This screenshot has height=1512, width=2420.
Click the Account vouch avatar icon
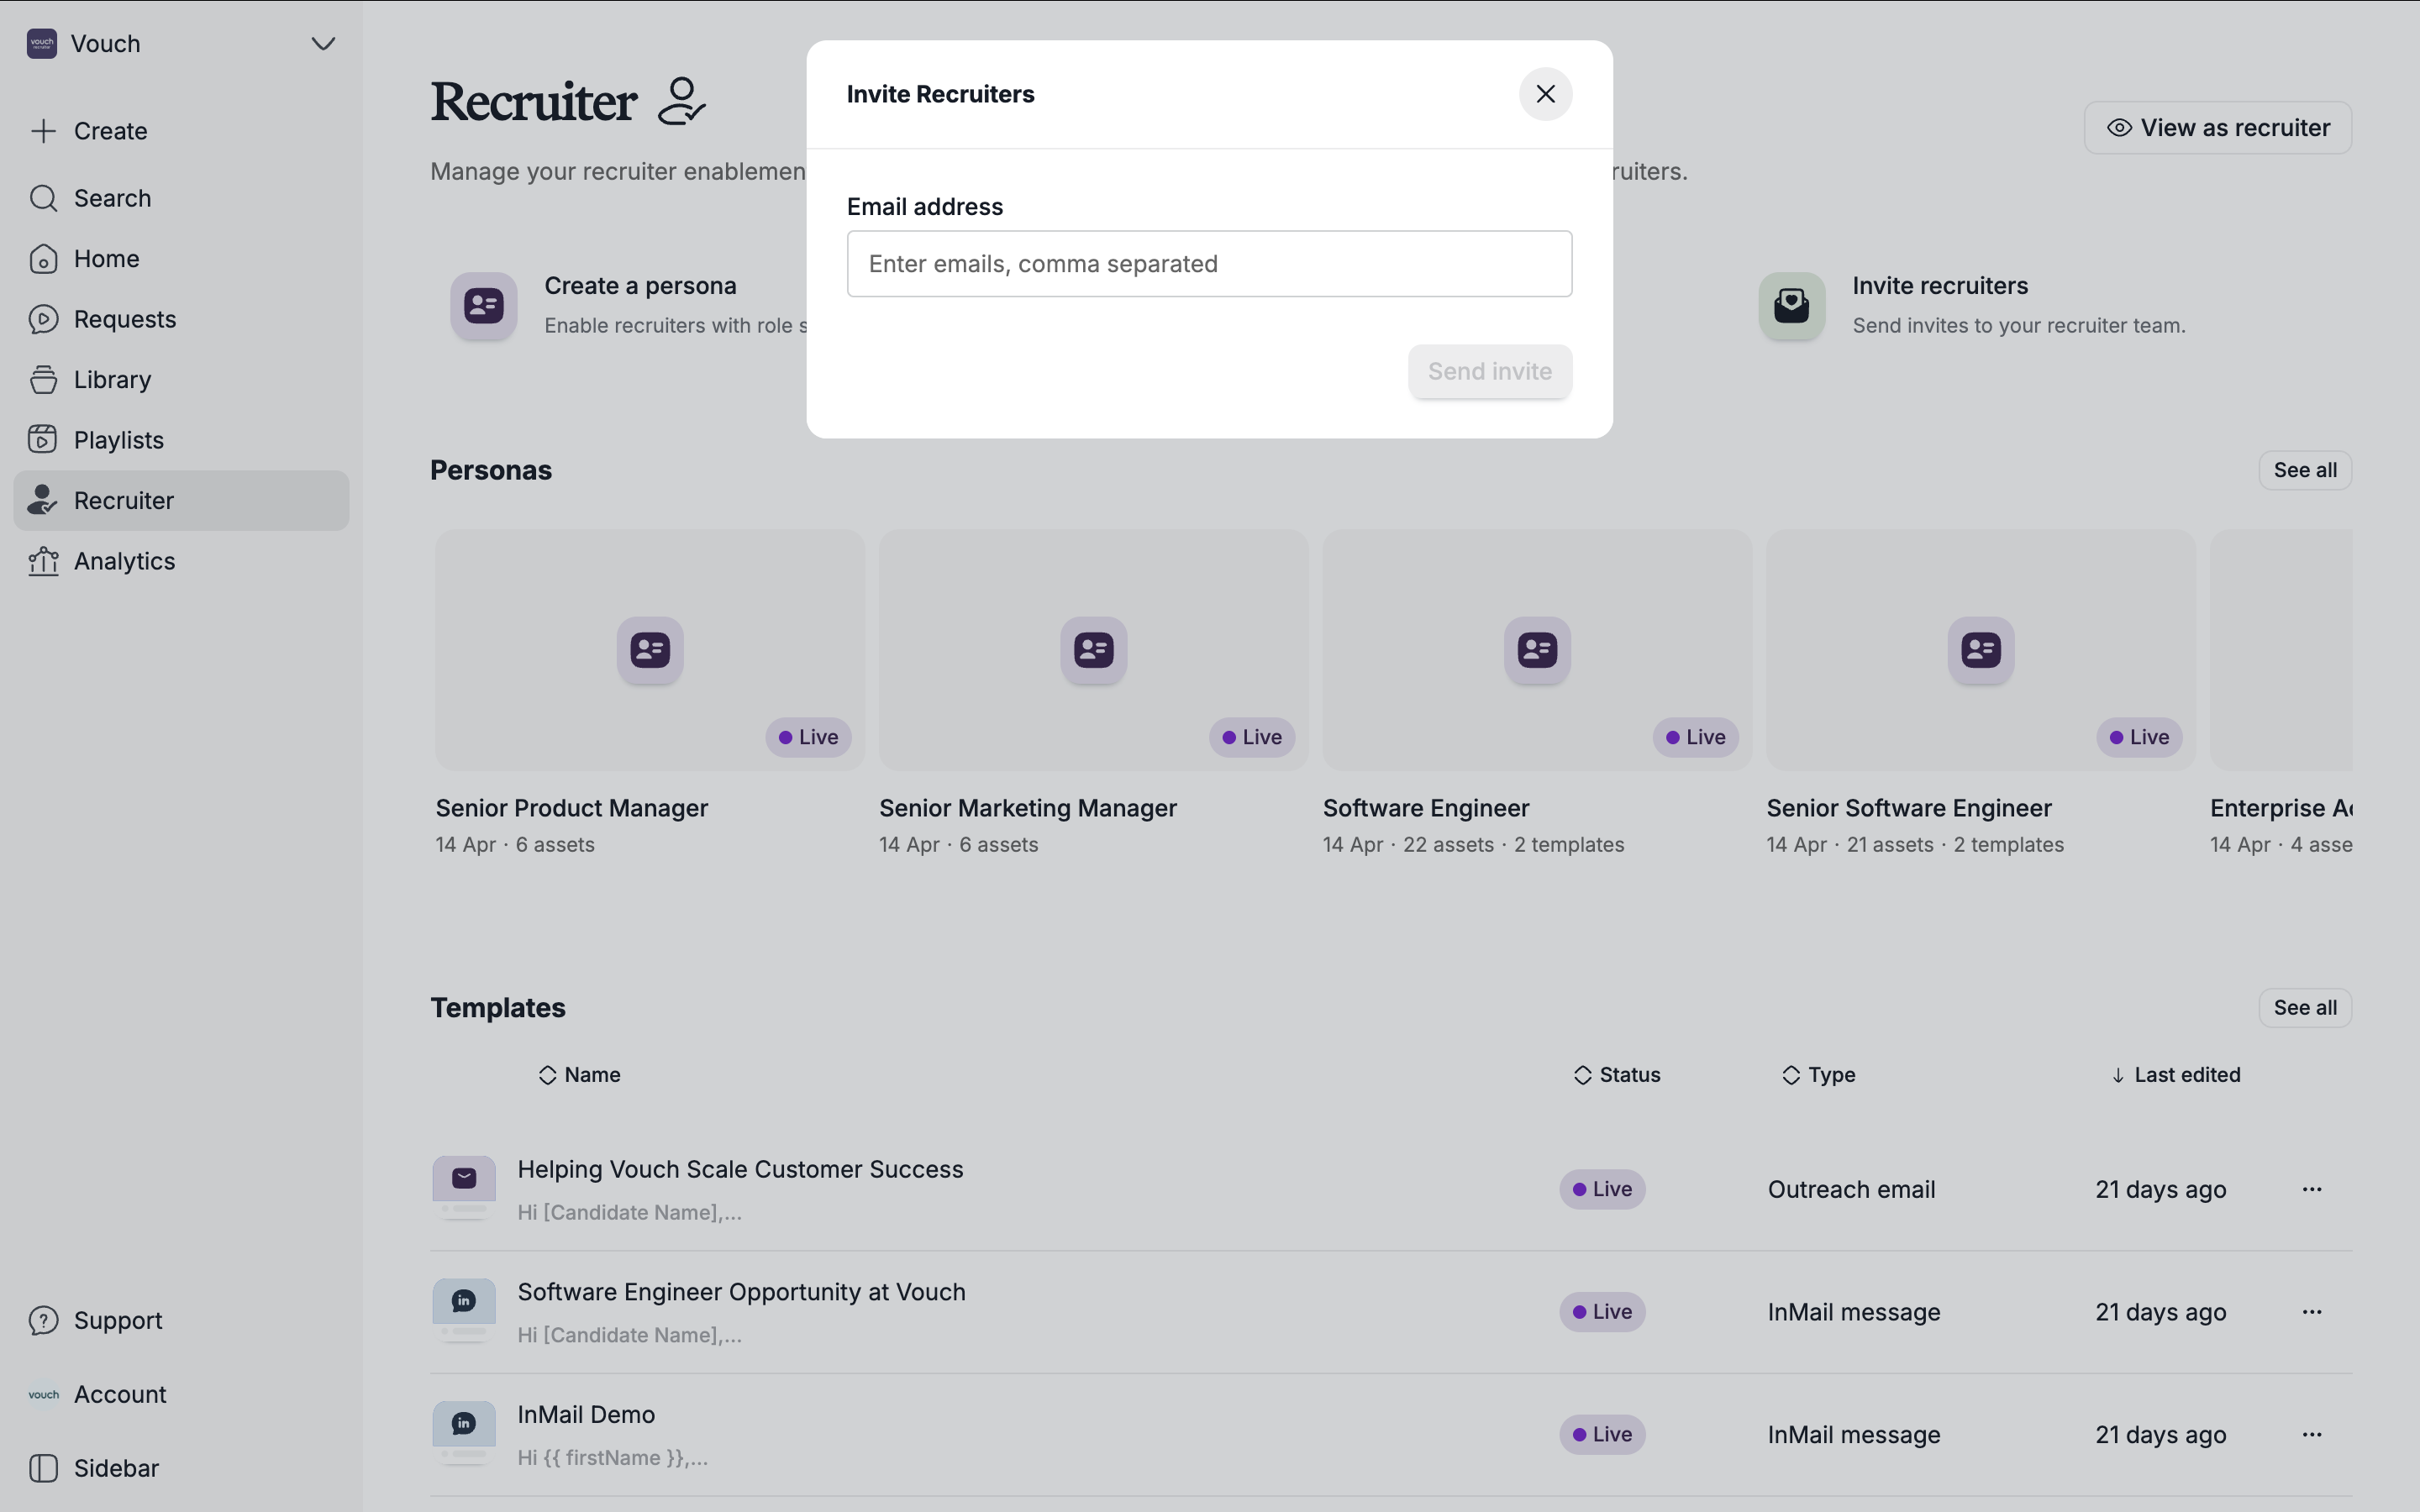pyautogui.click(x=43, y=1395)
